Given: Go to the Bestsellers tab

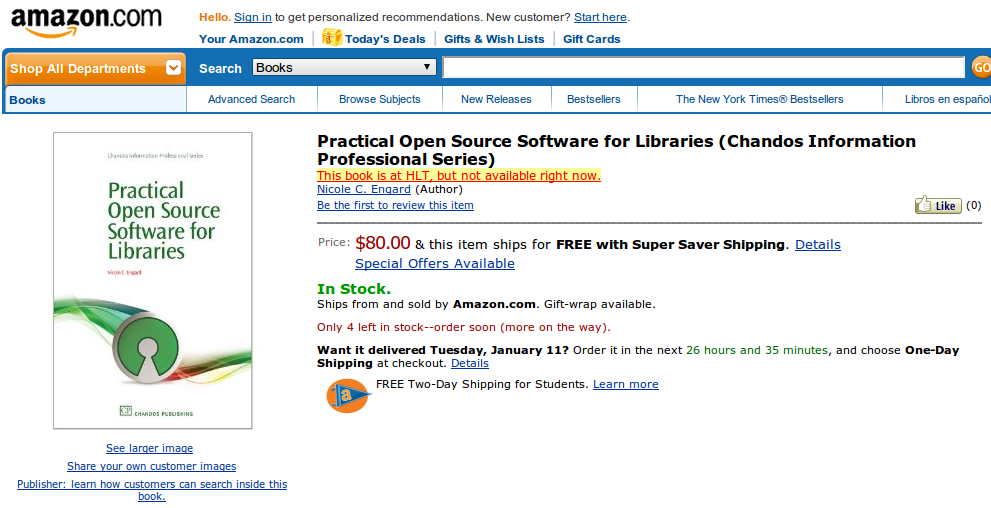Looking at the screenshot, I should click(x=593, y=99).
